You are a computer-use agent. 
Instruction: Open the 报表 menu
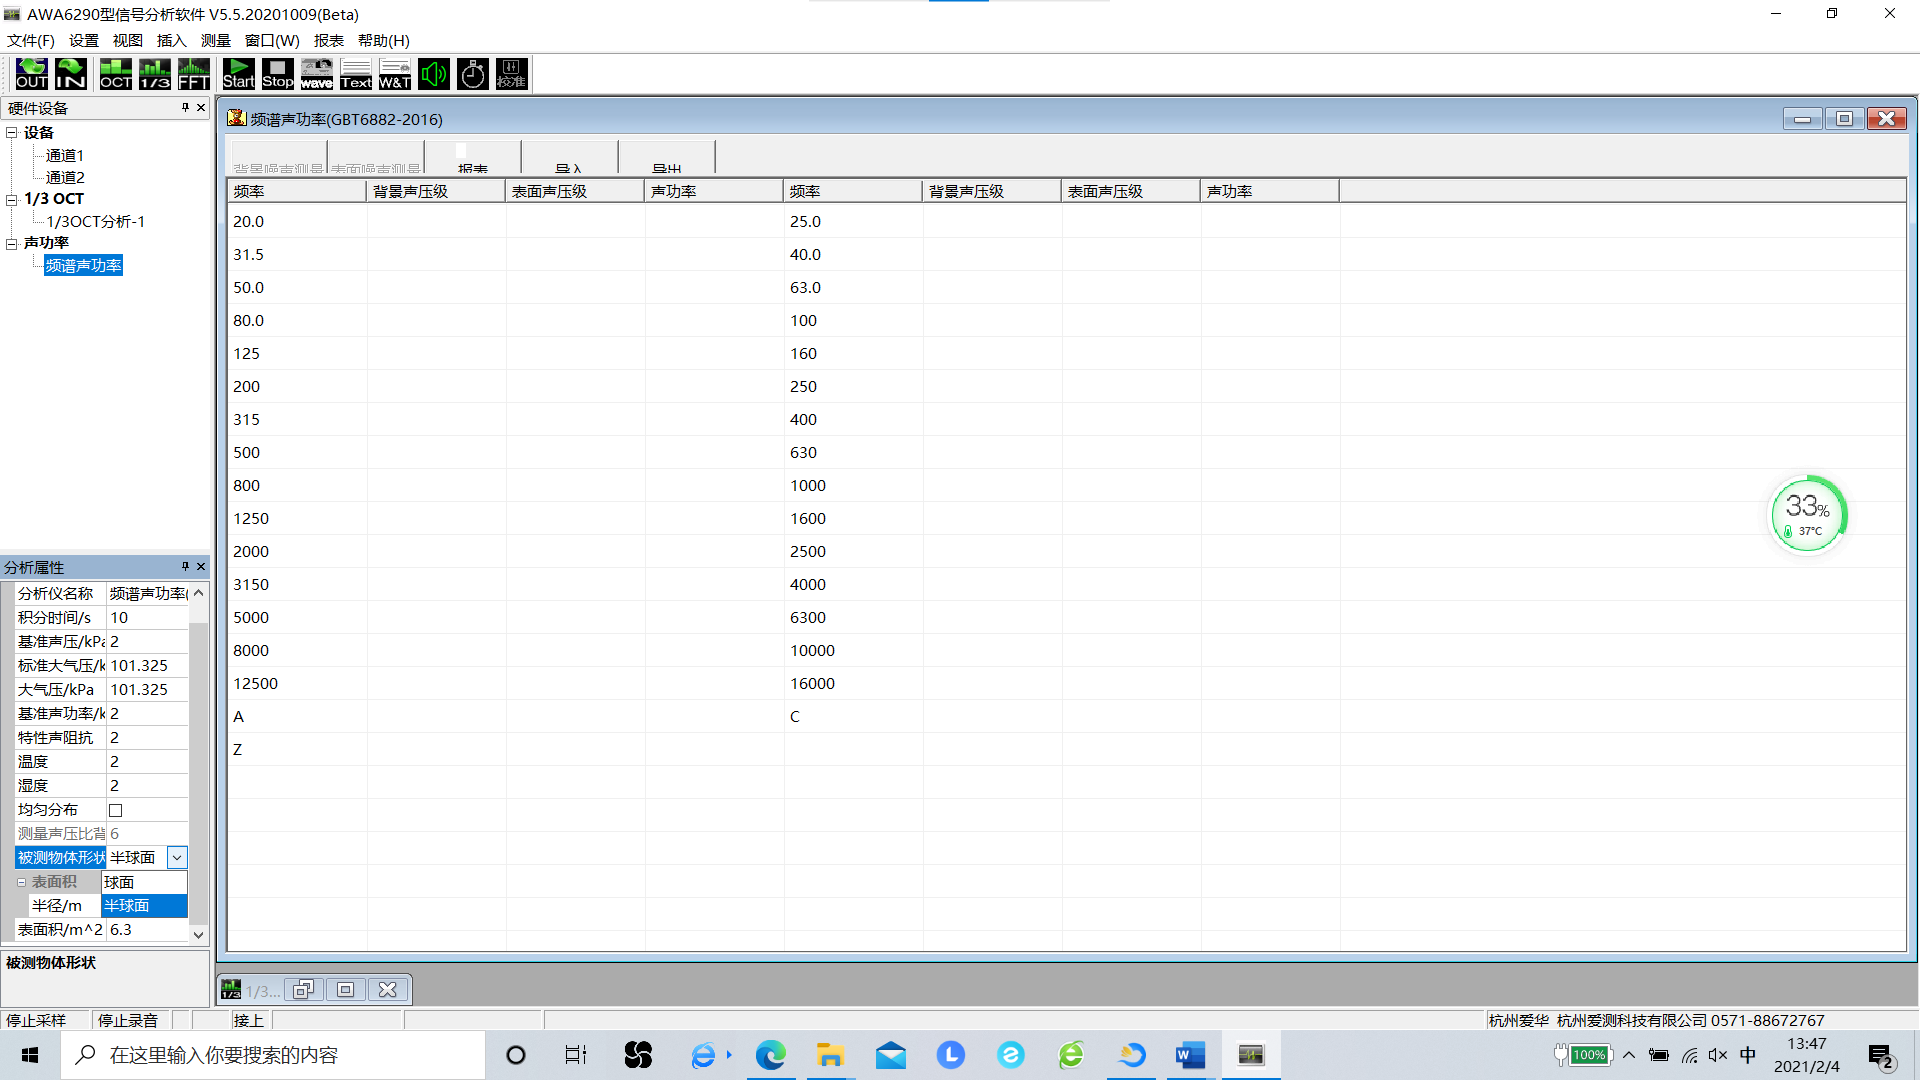point(328,41)
